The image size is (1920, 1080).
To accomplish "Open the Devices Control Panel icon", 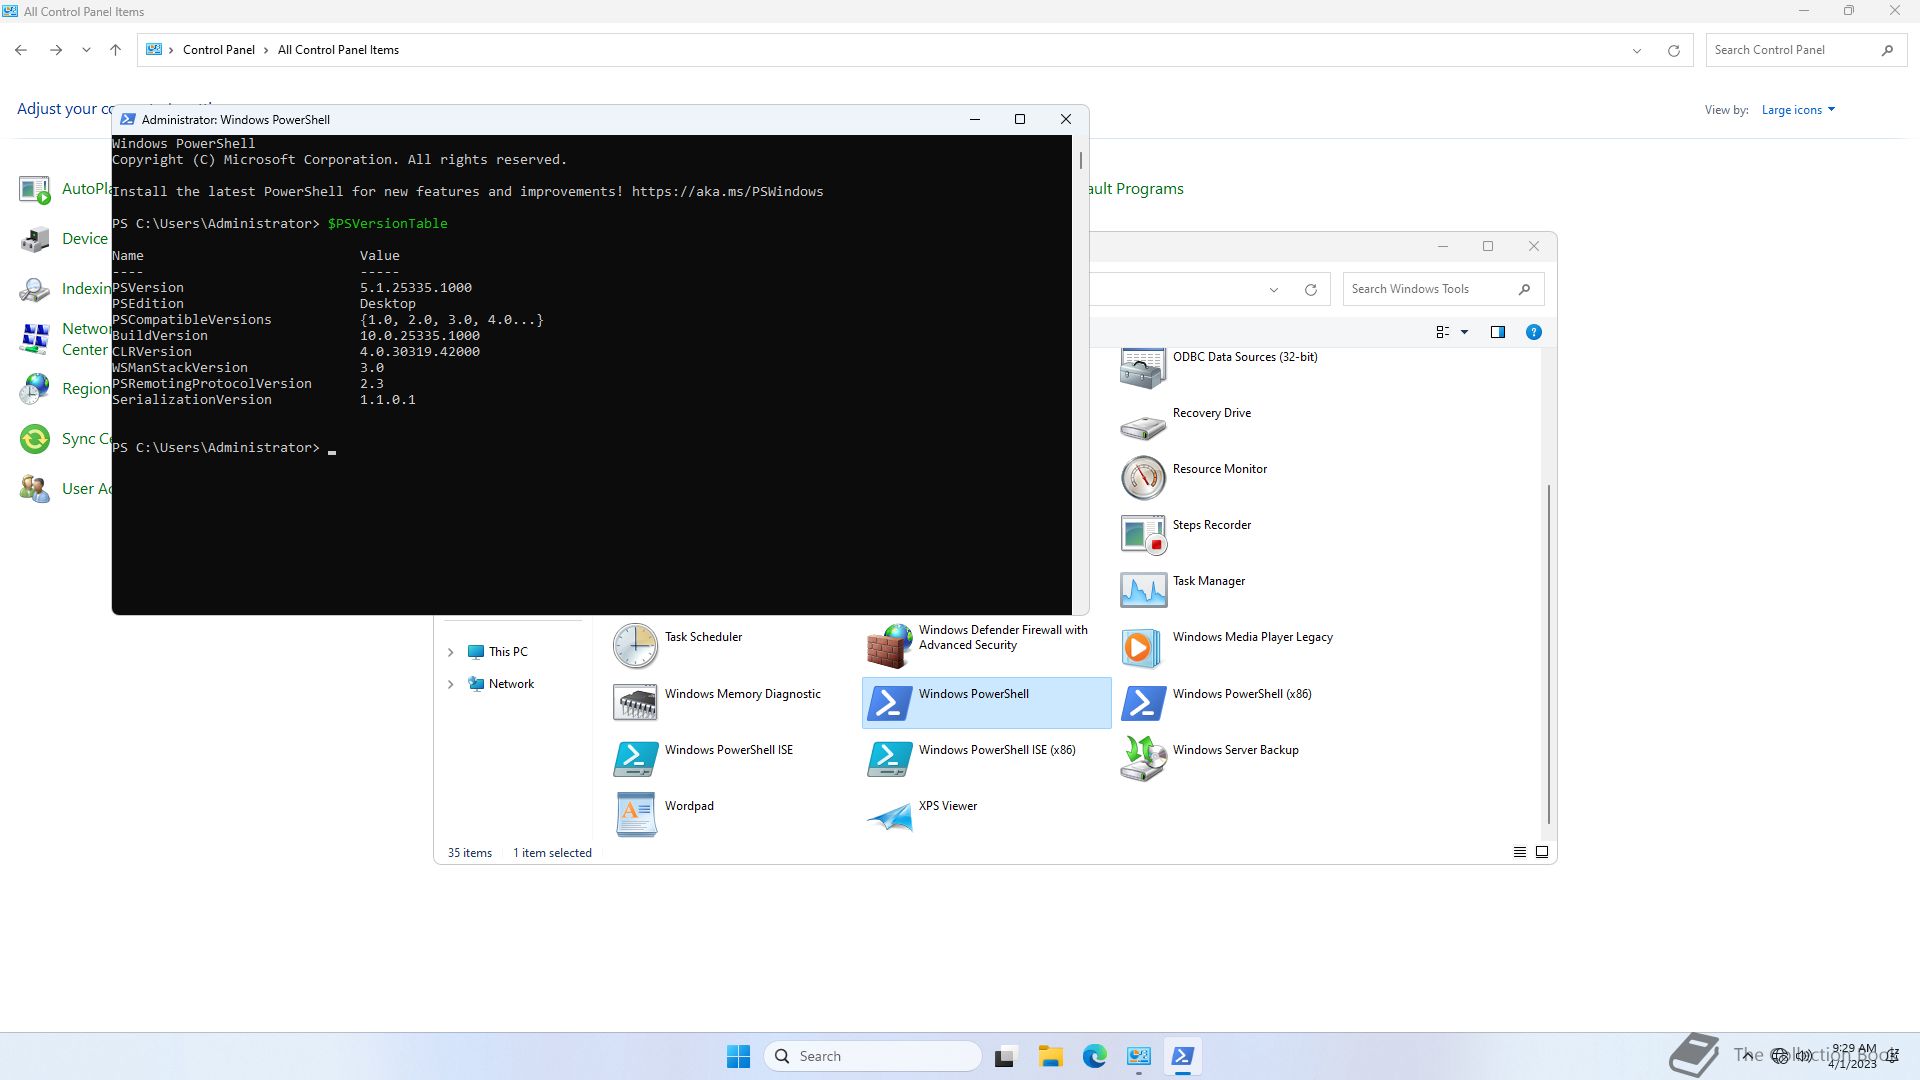I will pos(34,239).
